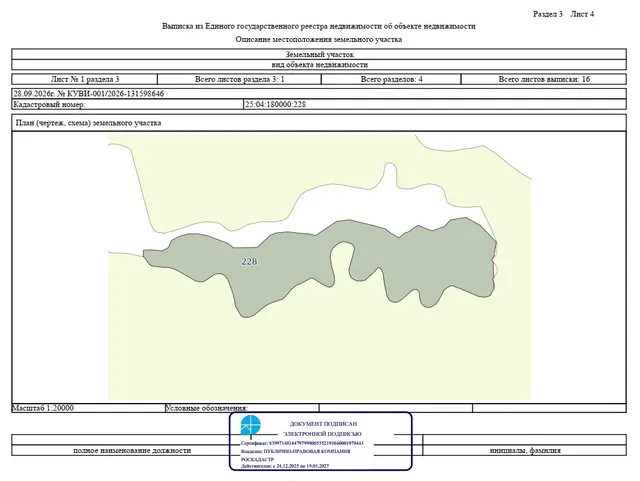This screenshot has height=481, width=640.
Task: Click the 'Земельный участок' header row
Action: tap(319, 54)
